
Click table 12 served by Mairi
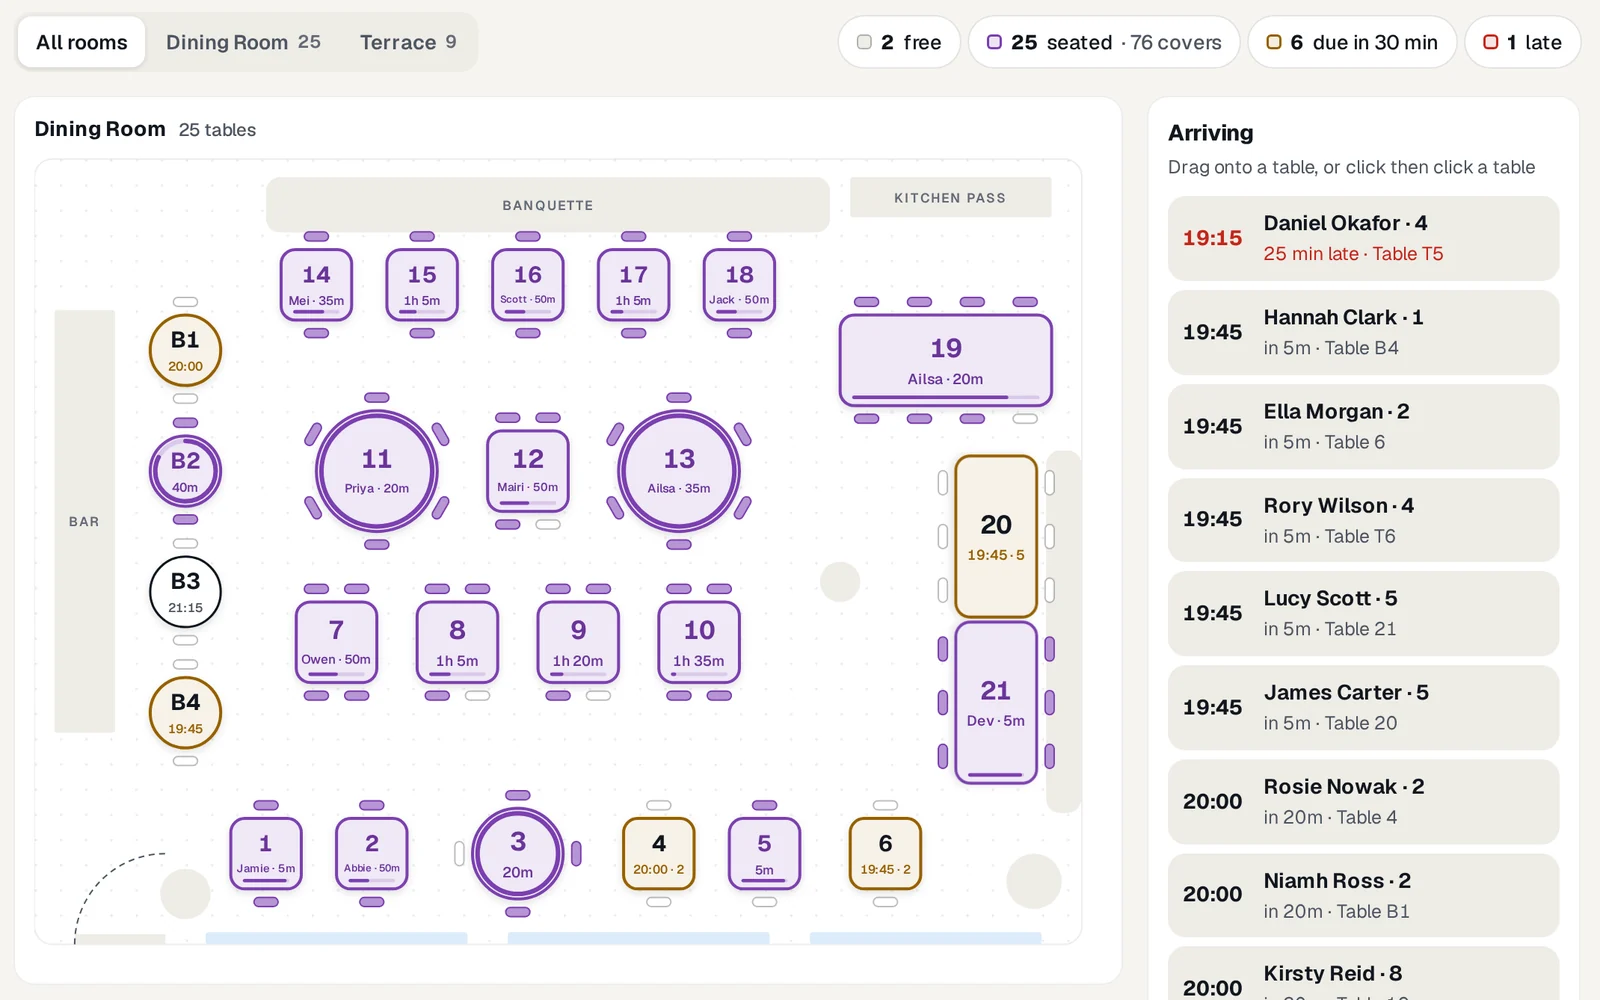pos(528,471)
